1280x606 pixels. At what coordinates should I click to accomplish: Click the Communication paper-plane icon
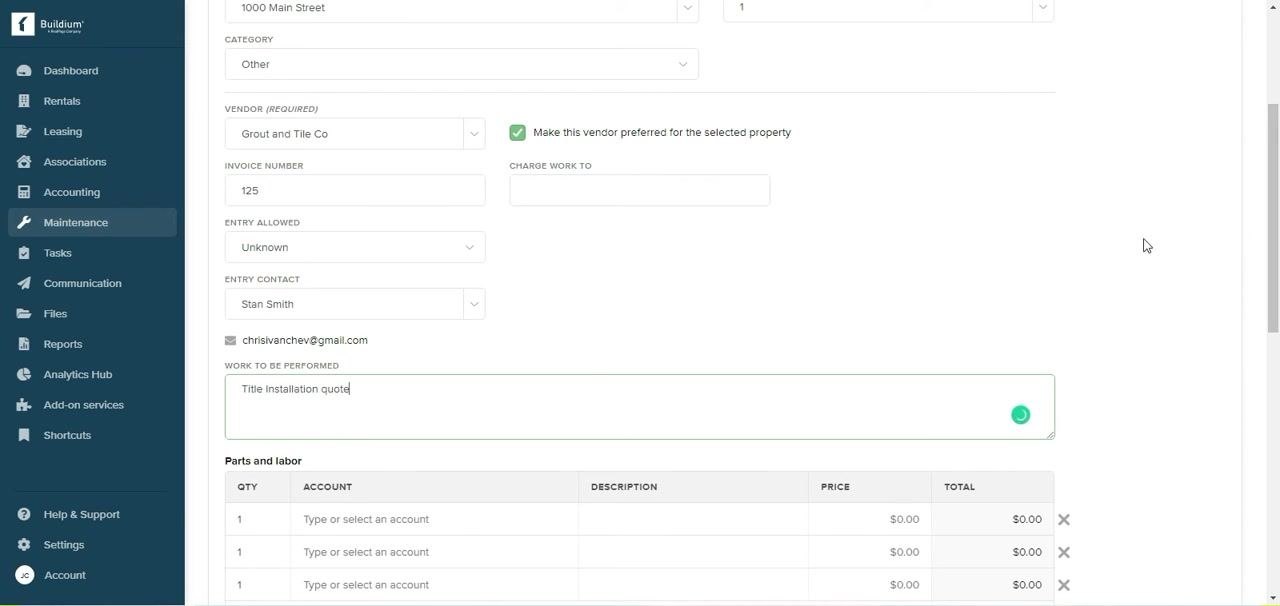pyautogui.click(x=24, y=283)
